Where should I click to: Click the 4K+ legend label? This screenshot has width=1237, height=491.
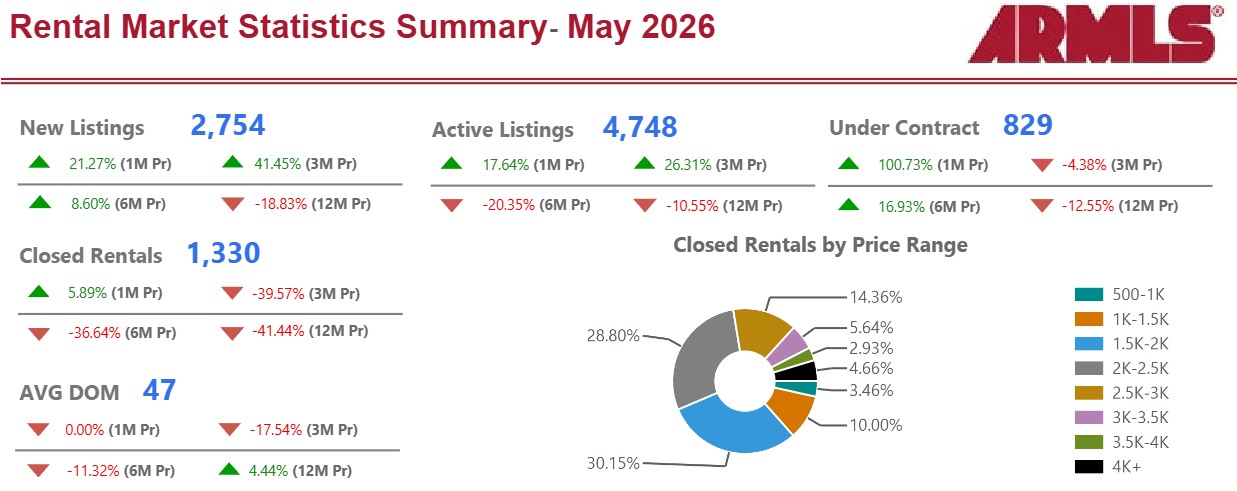click(x=1127, y=466)
